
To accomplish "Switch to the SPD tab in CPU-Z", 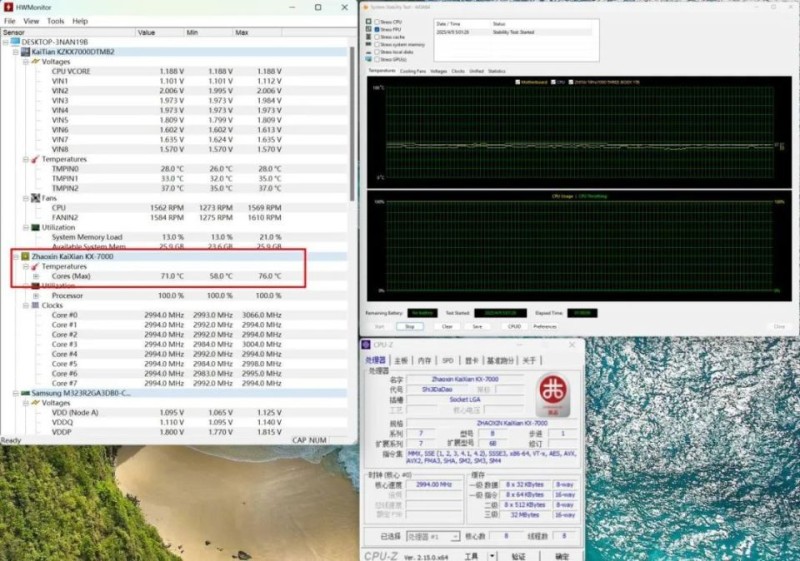I will pyautogui.click(x=448, y=360).
